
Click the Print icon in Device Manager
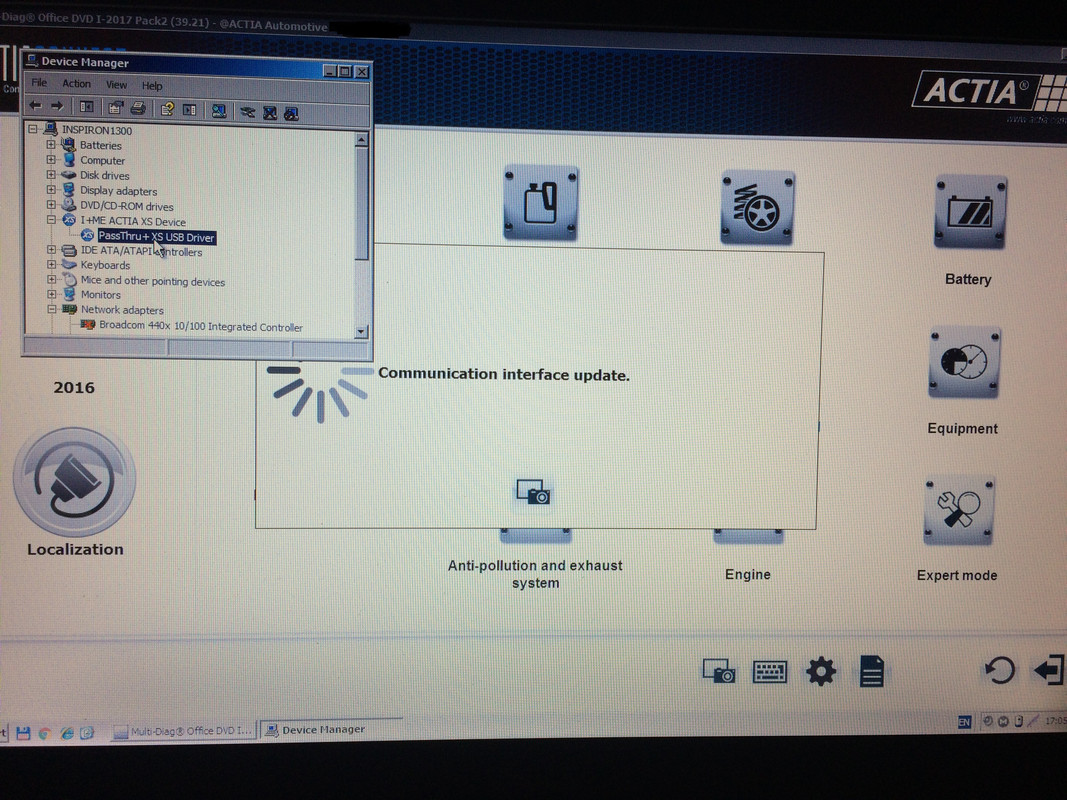click(x=138, y=108)
